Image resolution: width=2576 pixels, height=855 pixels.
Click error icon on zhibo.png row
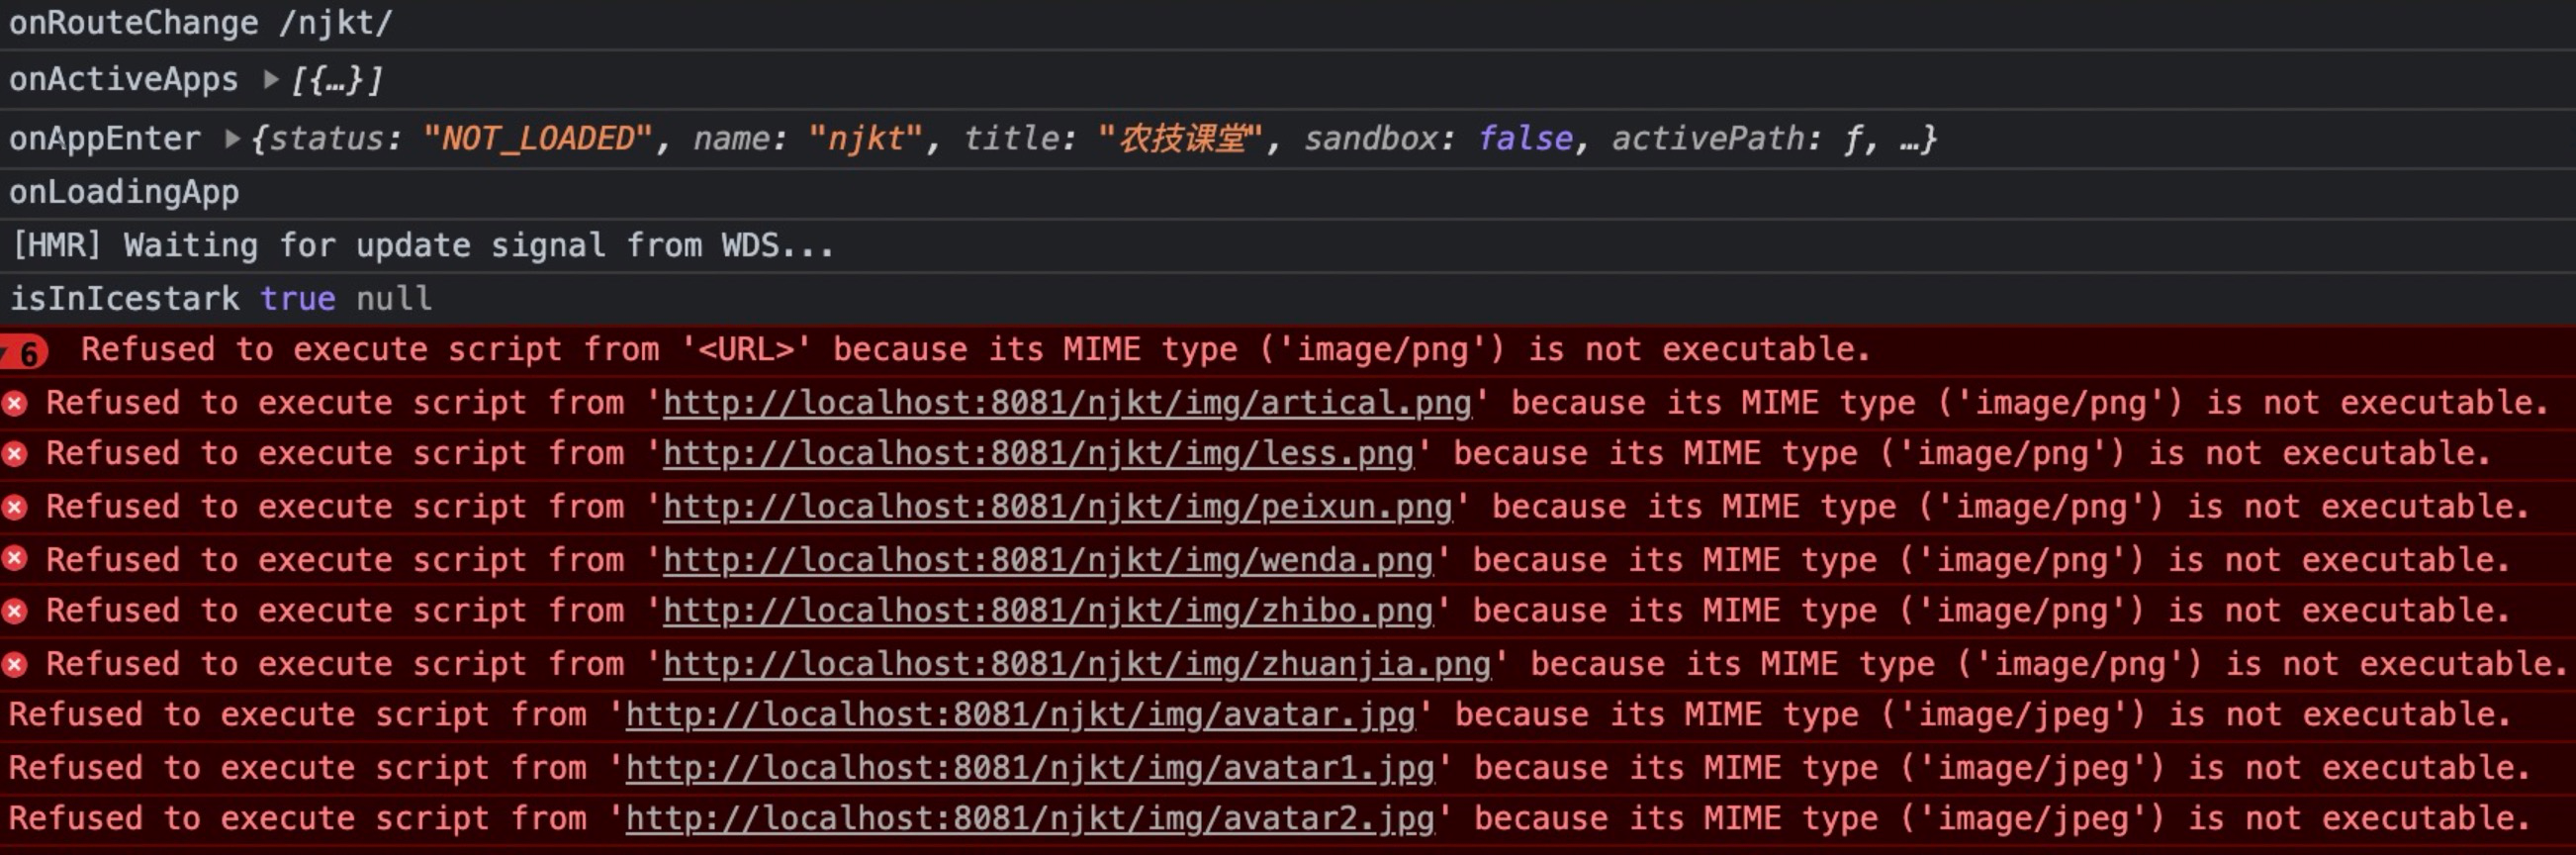point(14,611)
